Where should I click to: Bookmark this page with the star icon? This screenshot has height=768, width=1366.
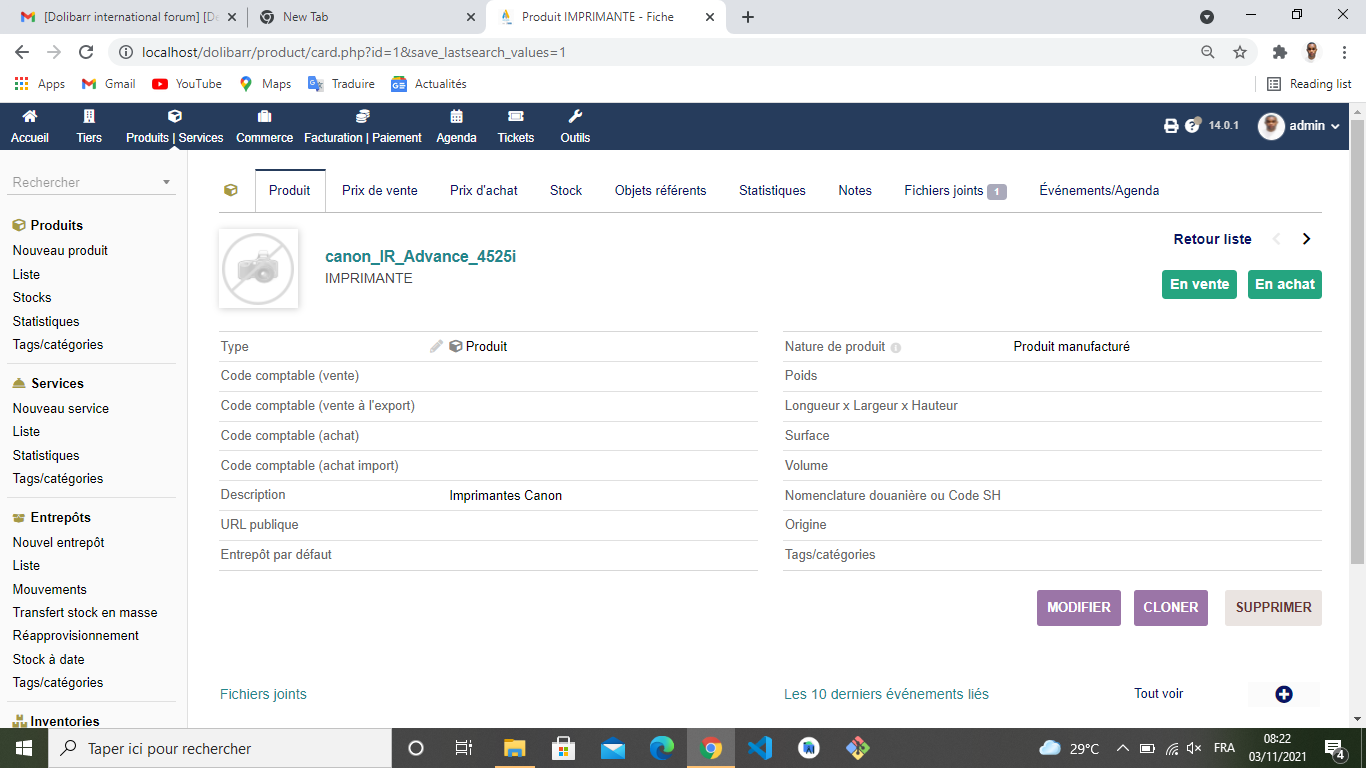pyautogui.click(x=1240, y=52)
